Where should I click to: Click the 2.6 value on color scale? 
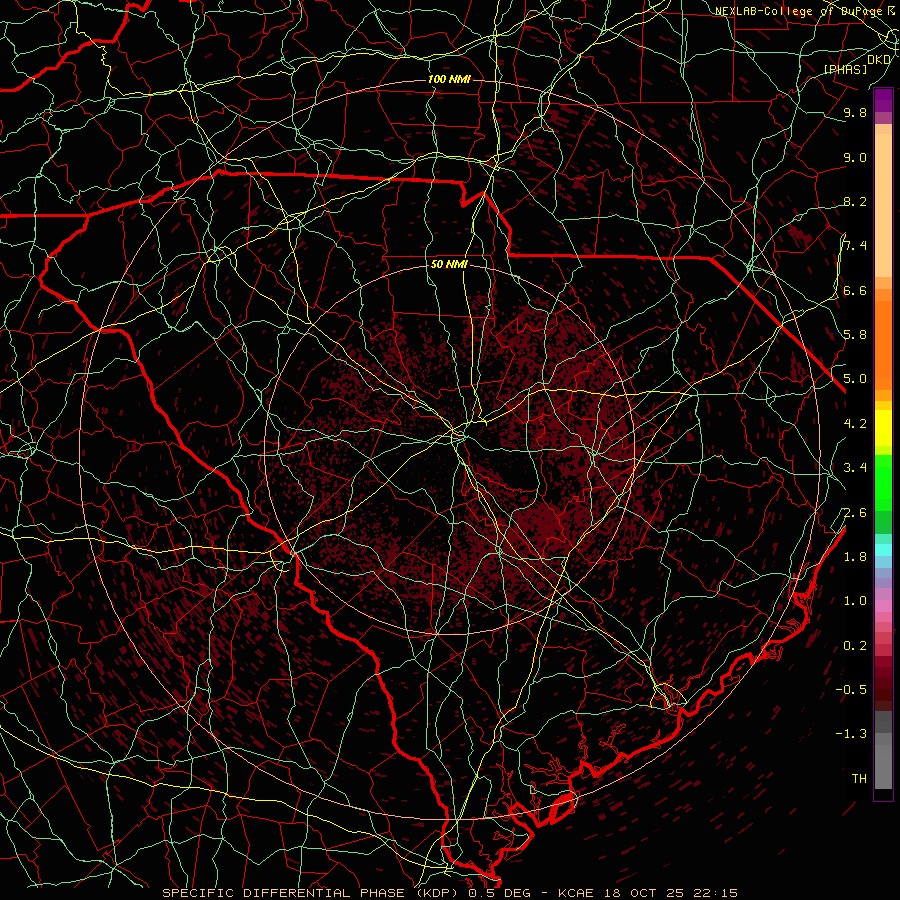click(855, 513)
